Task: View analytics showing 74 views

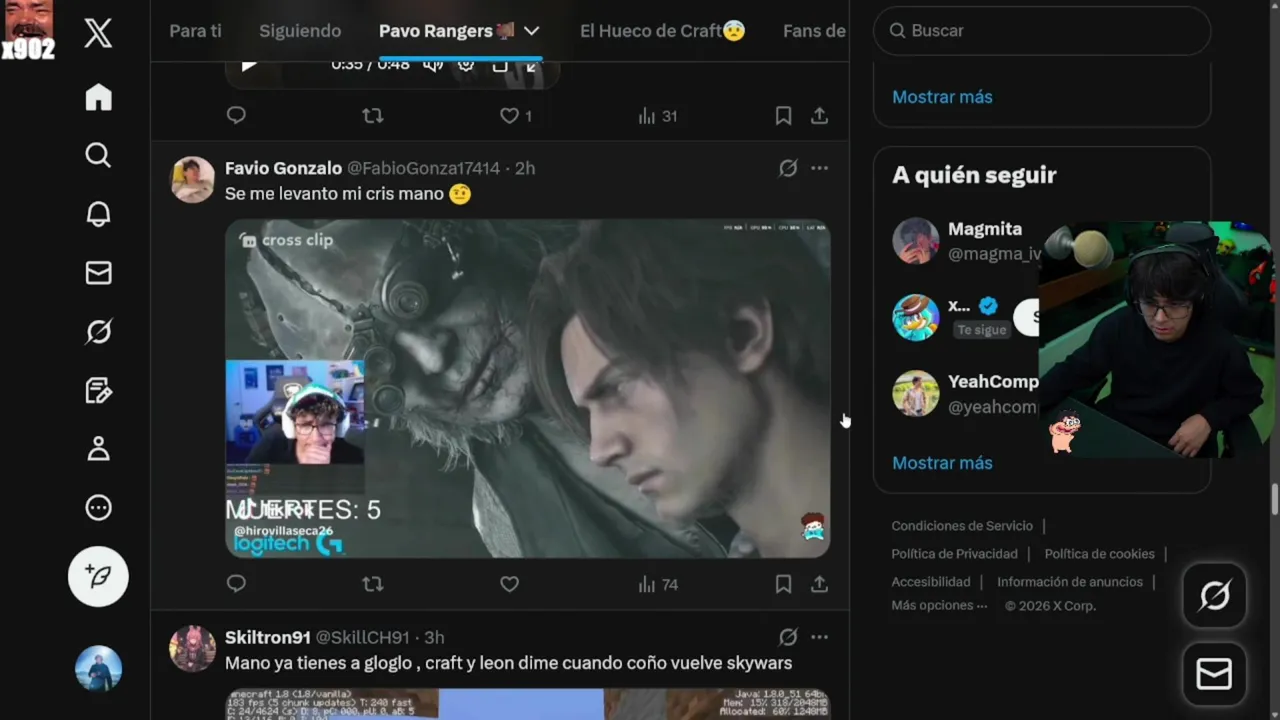Action: pos(658,584)
